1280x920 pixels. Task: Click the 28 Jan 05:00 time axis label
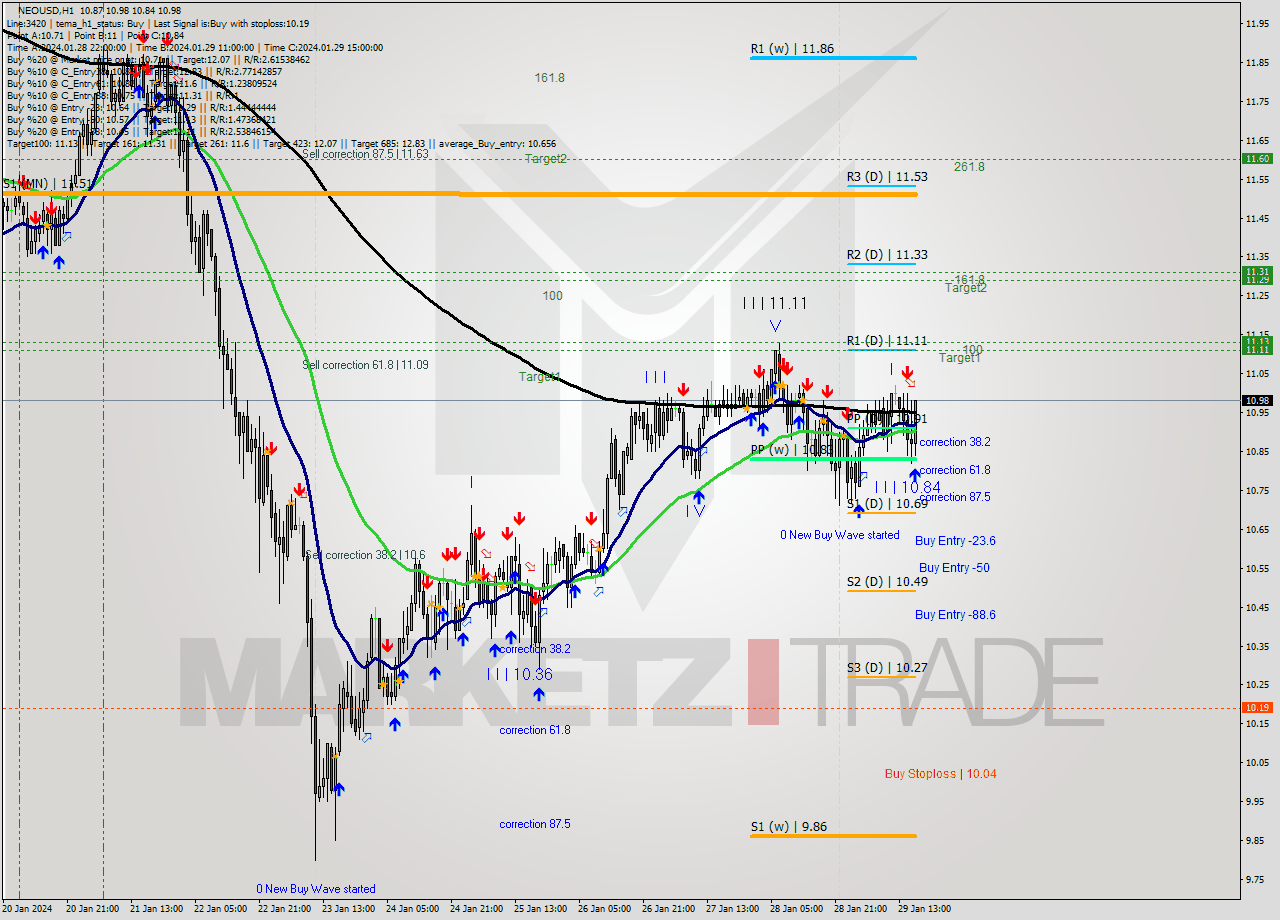click(x=798, y=909)
